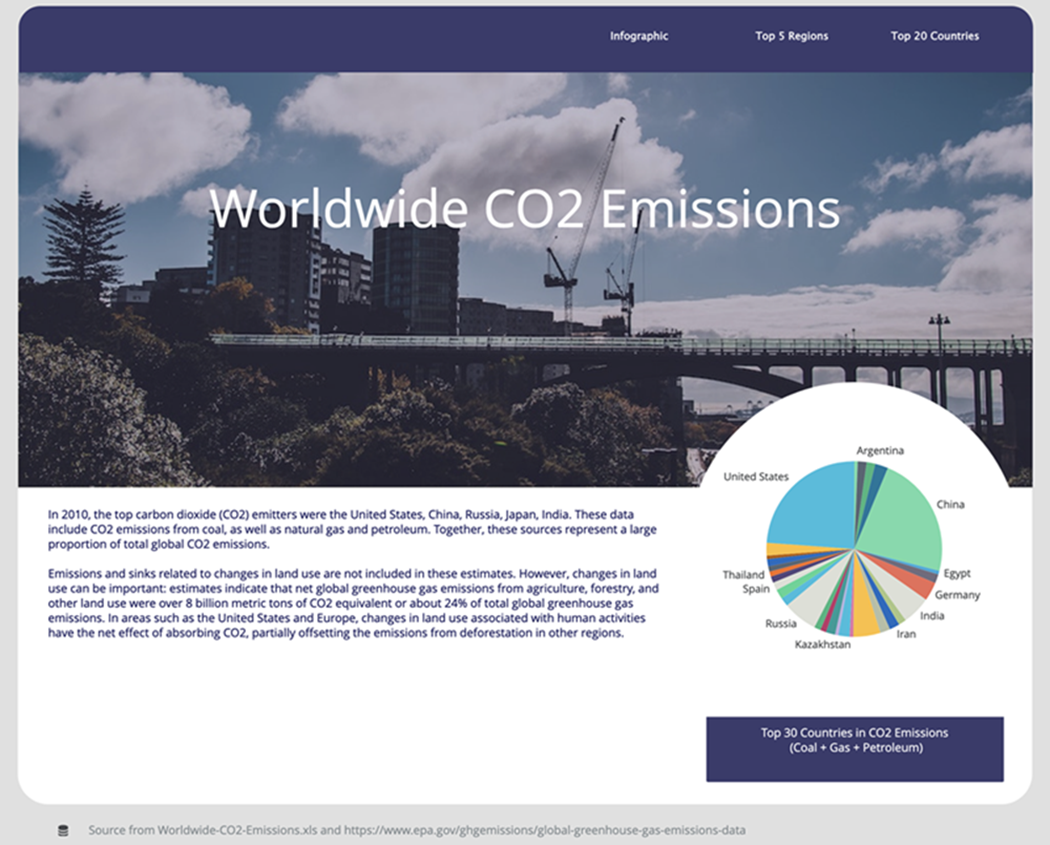Viewport: 1050px width, 845px height.
Task: Click the Argentina label above the pie
Action: pos(879,451)
